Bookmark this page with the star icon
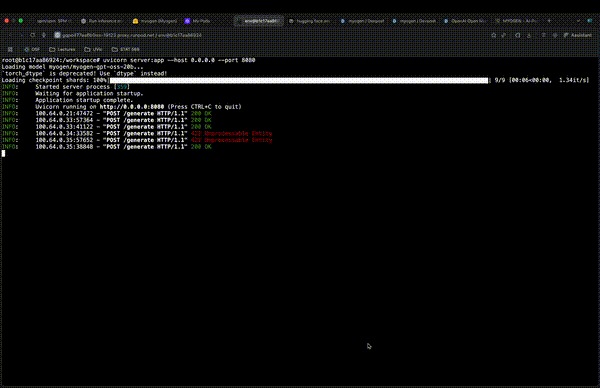Viewport: 600px width, 388px height. click(494, 35)
